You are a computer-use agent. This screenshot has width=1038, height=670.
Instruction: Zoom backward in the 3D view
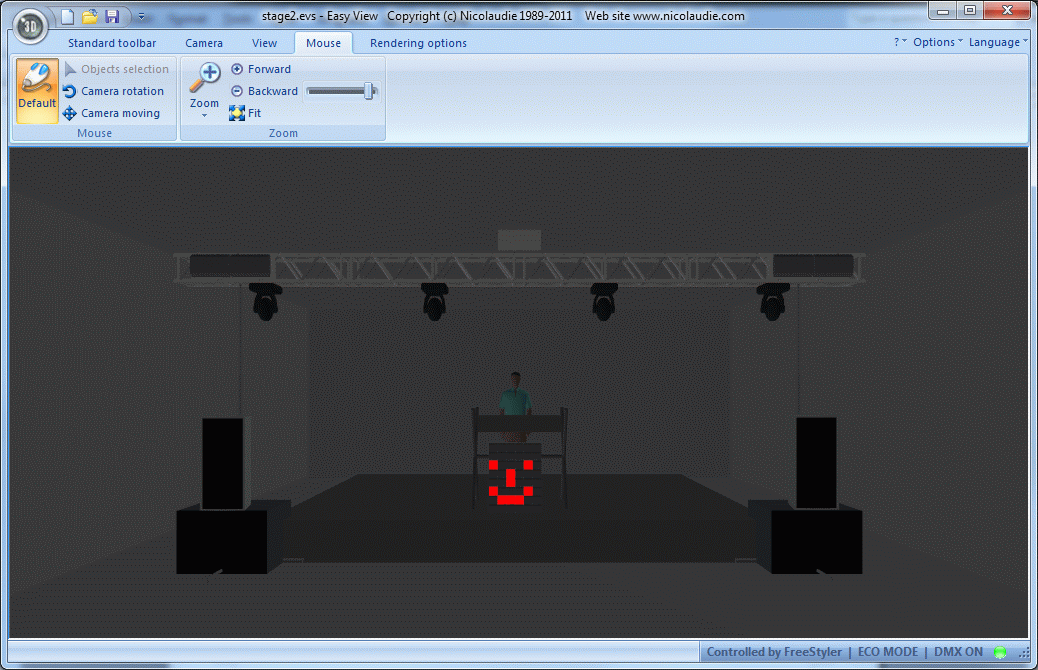click(x=264, y=91)
